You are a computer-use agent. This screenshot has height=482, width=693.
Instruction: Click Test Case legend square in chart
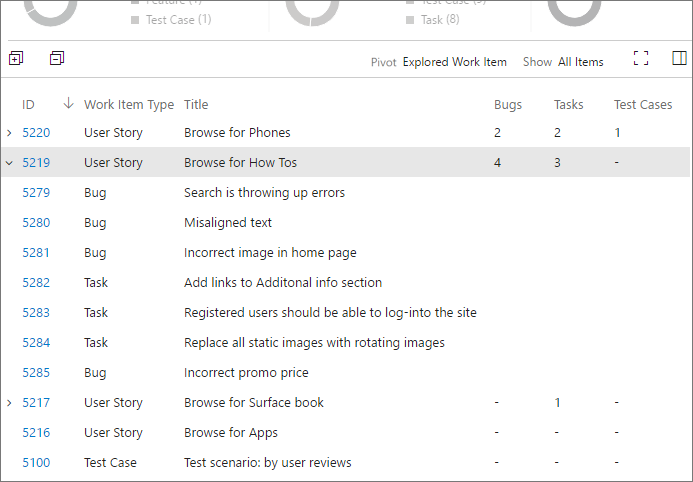click(135, 20)
